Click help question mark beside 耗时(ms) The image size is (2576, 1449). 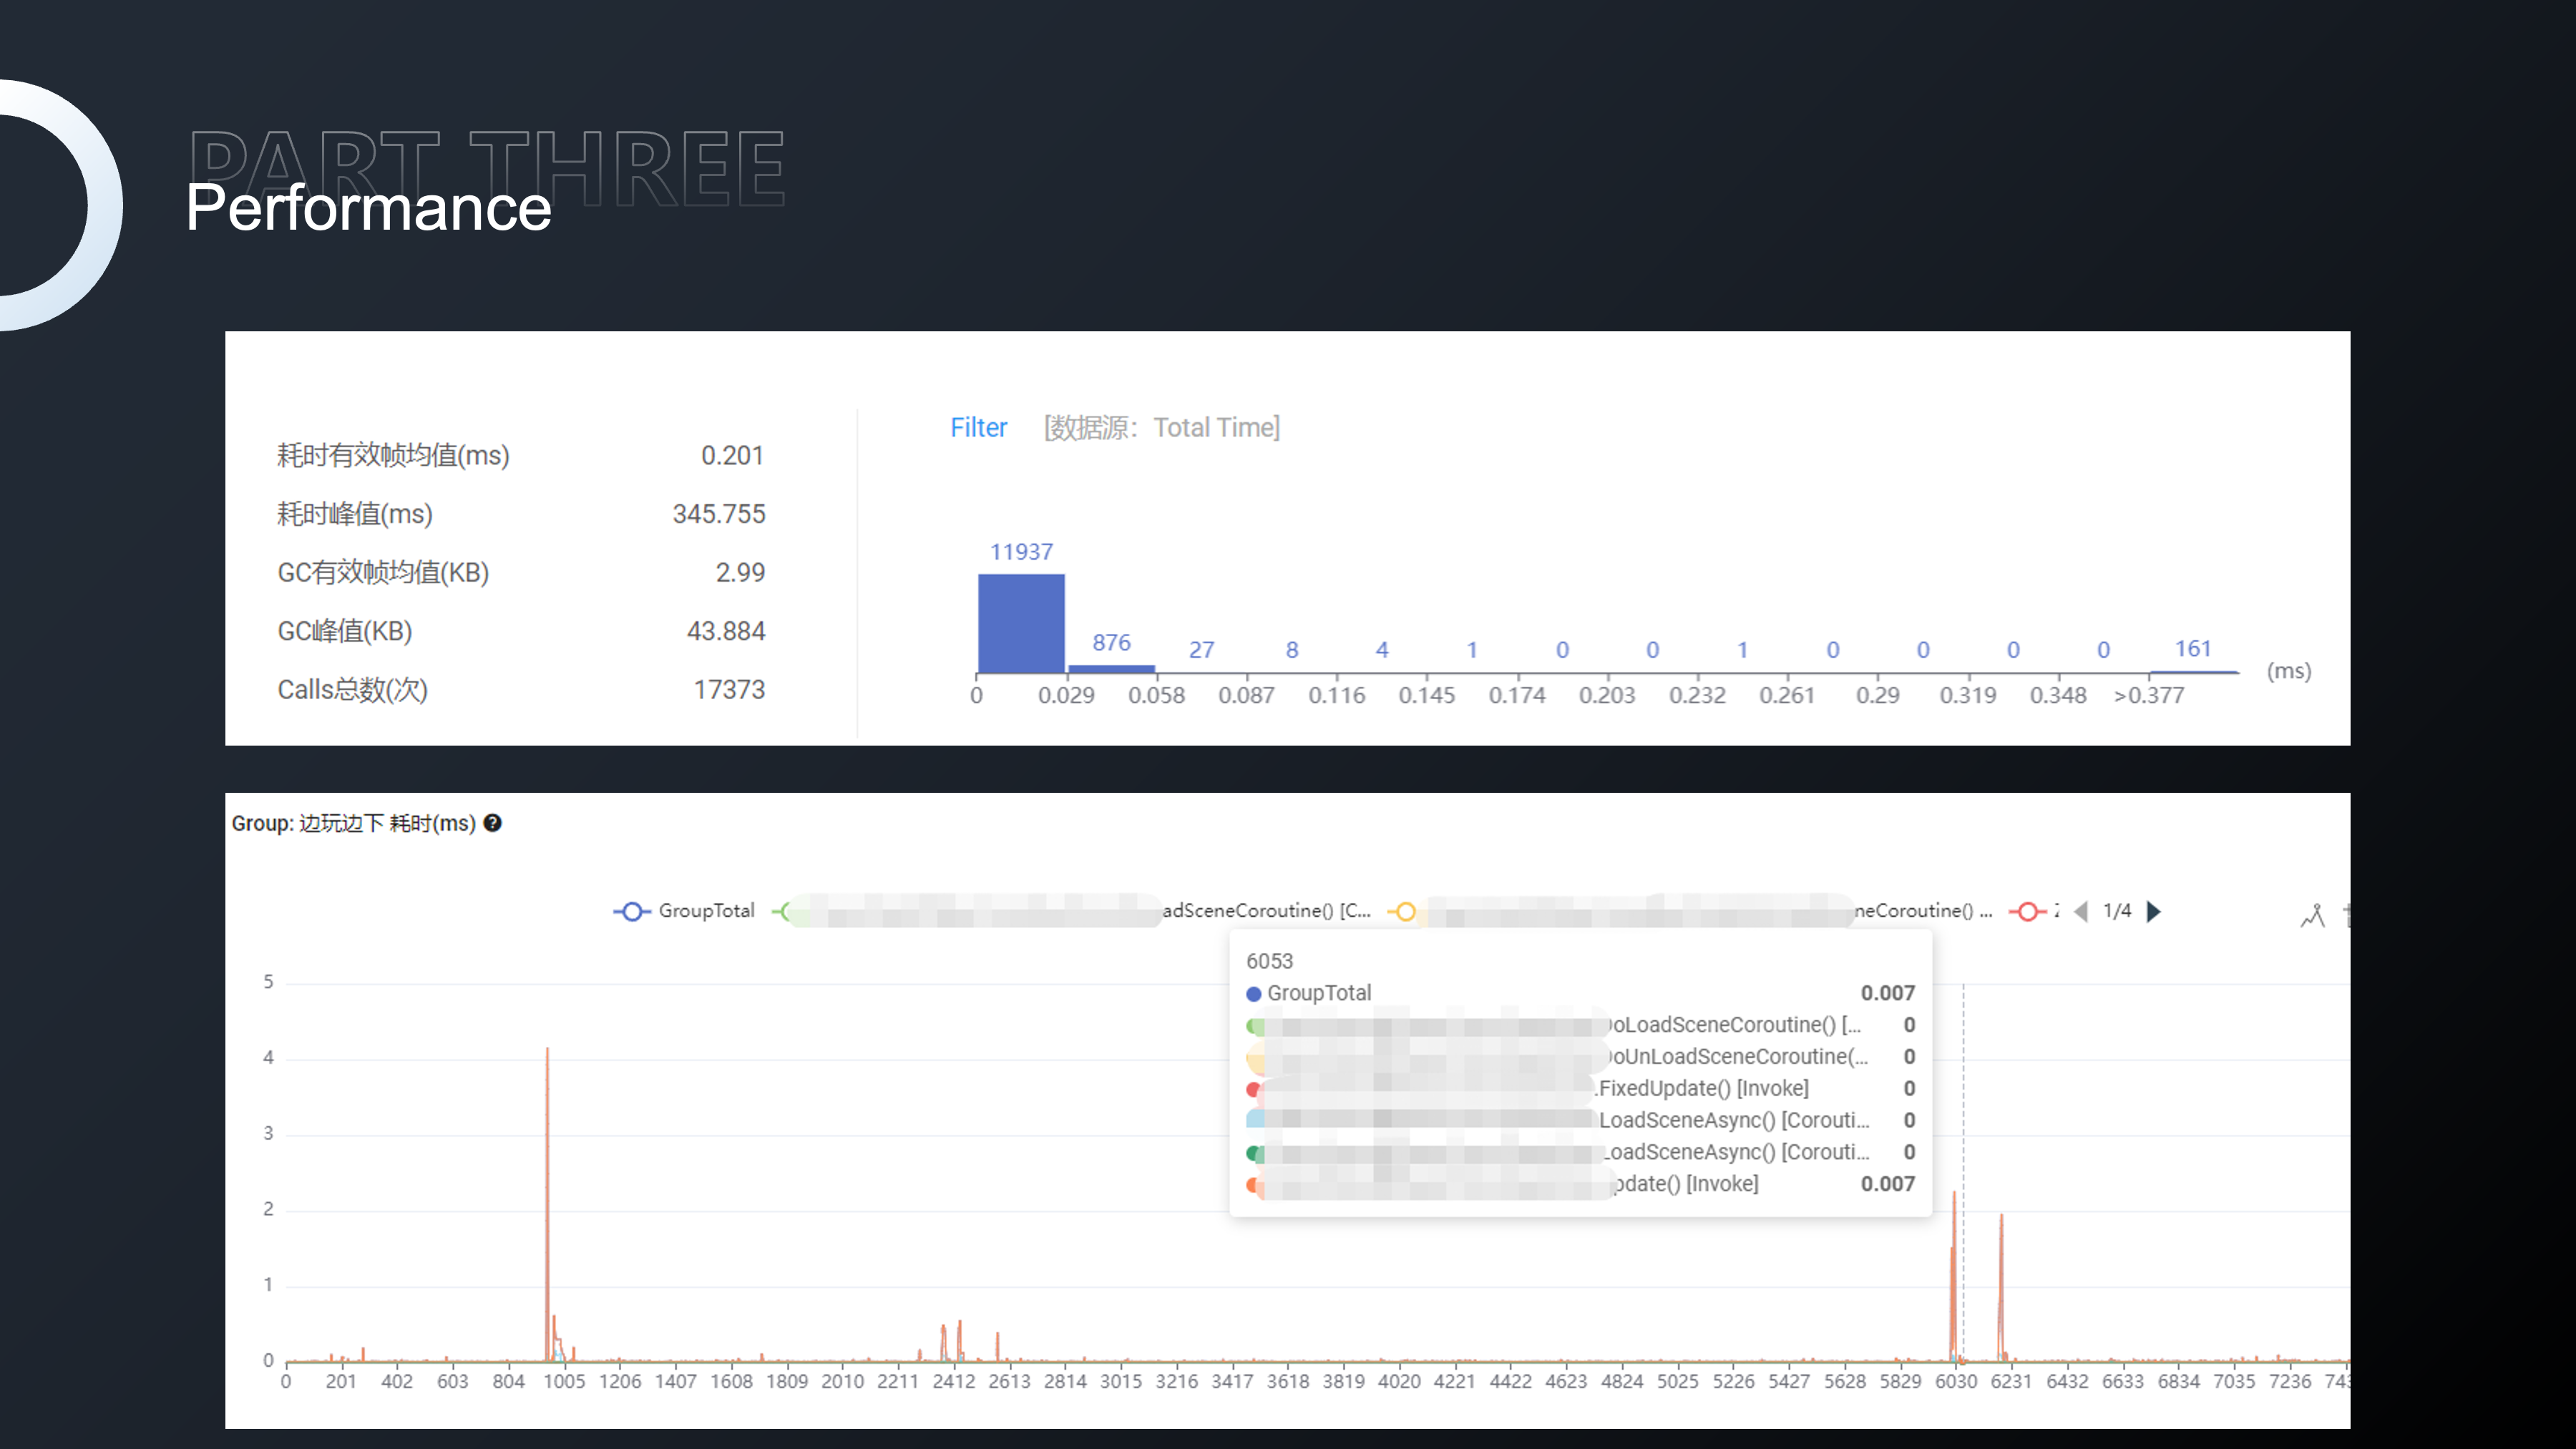[492, 823]
